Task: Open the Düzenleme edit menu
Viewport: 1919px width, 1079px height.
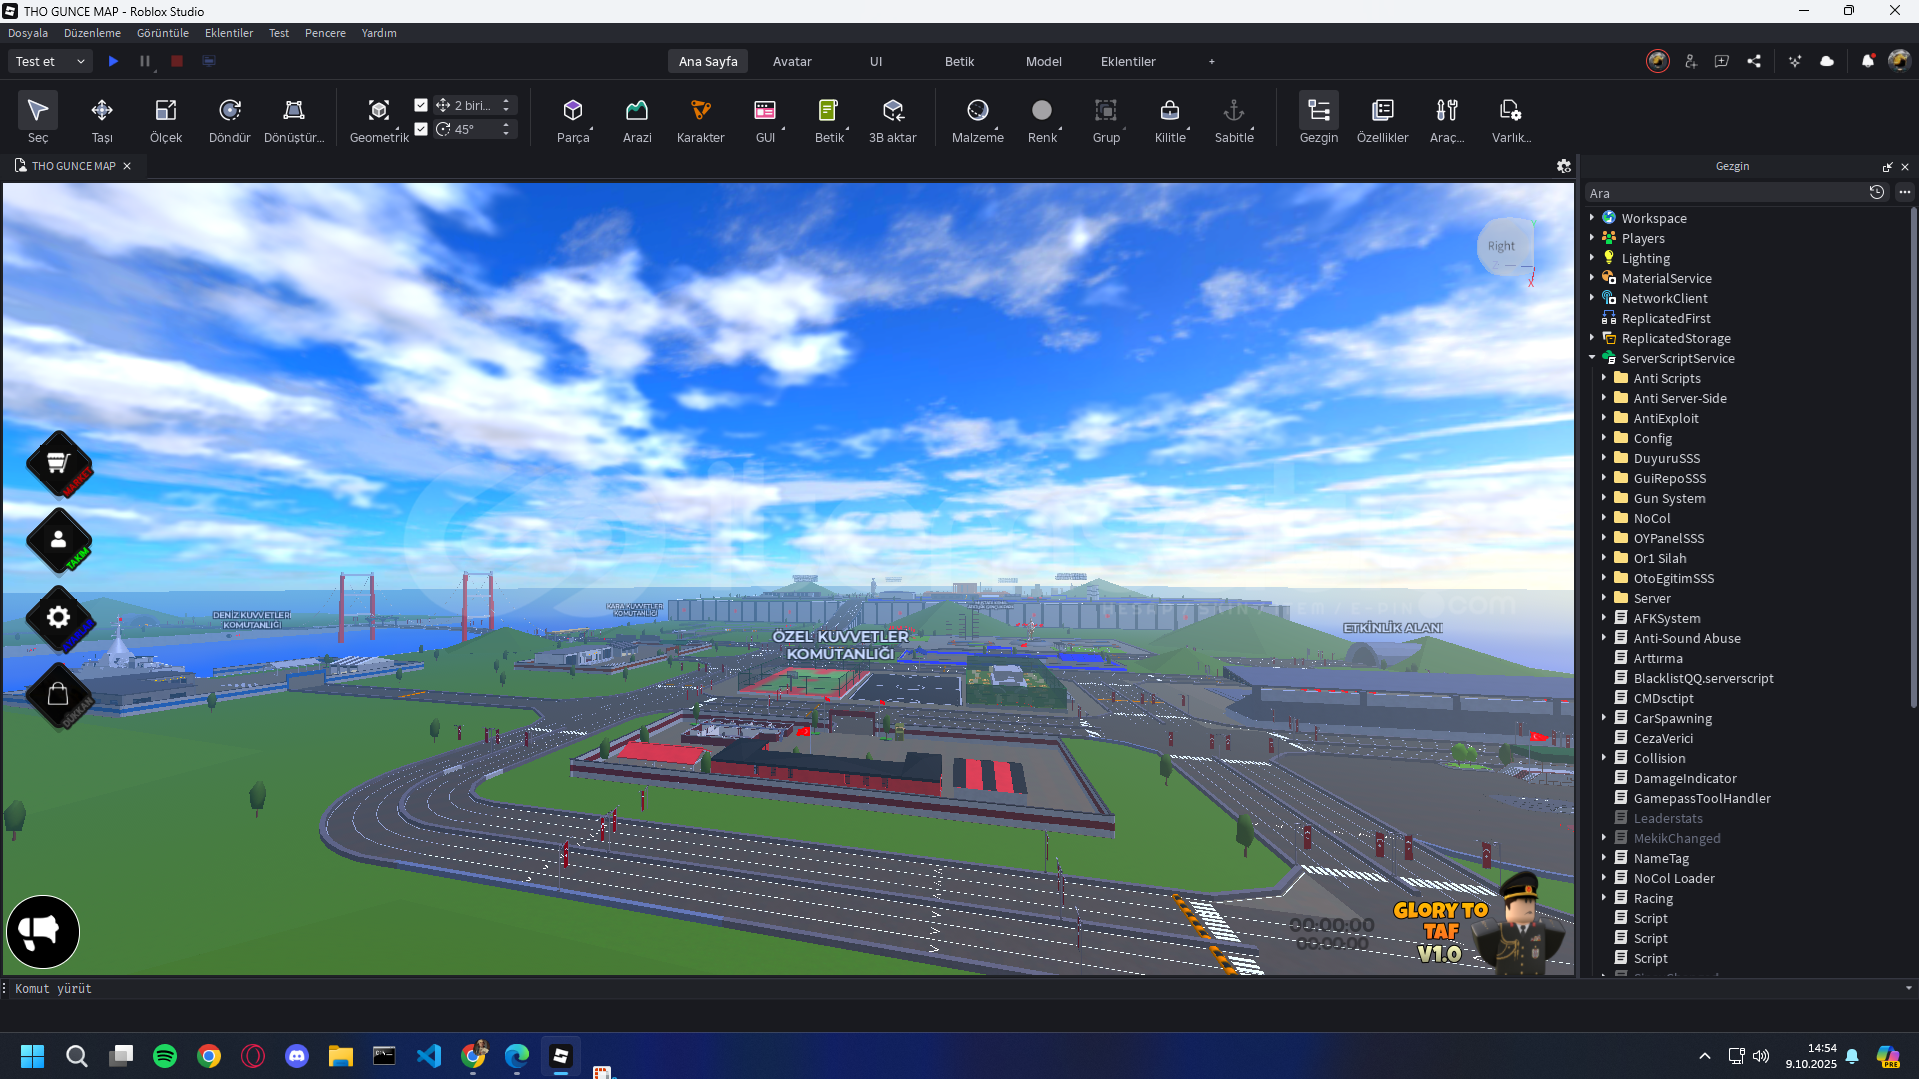Action: point(92,33)
